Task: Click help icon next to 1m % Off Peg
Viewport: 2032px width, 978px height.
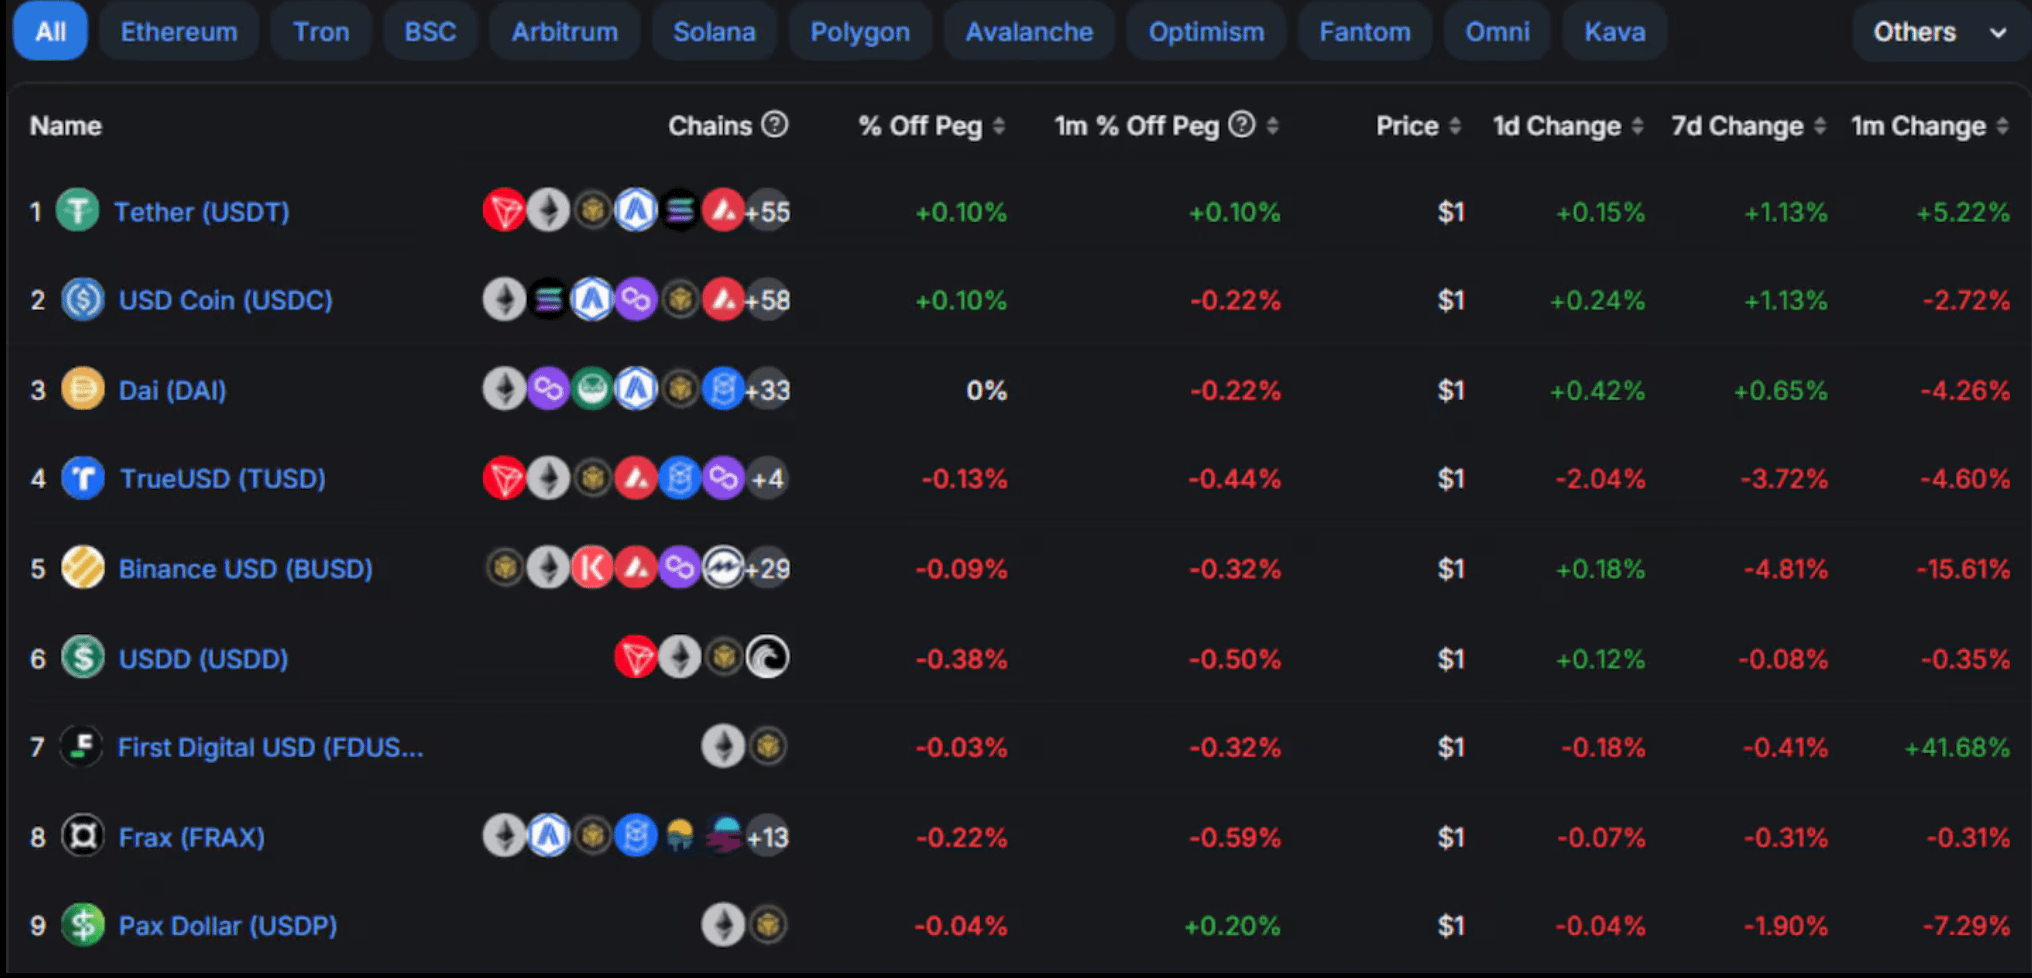Action: tap(1241, 125)
